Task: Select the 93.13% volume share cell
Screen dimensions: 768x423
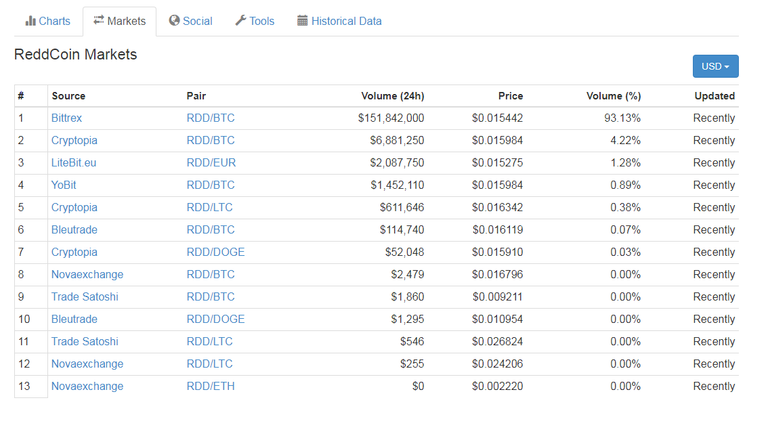Action: coord(622,118)
